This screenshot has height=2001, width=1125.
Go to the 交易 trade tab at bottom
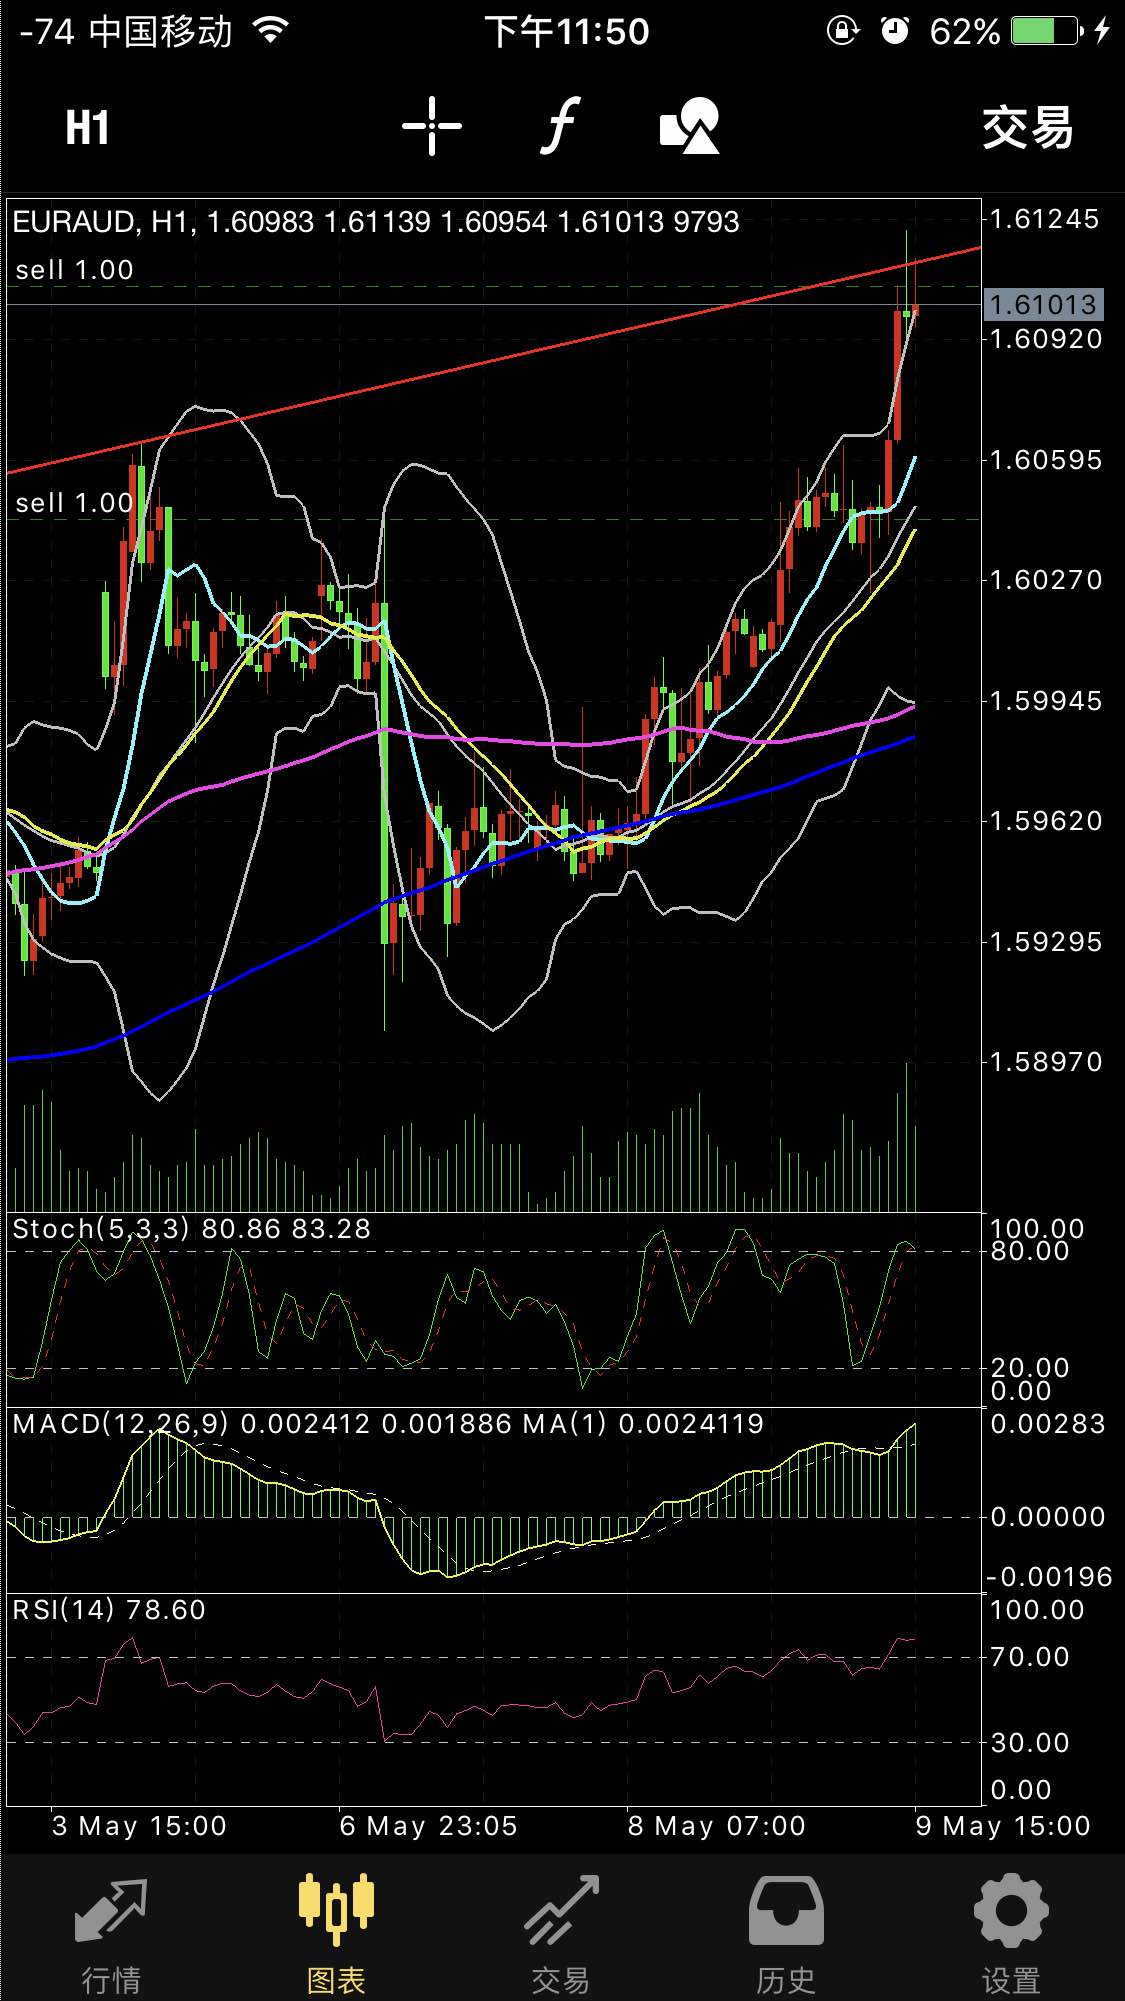point(561,1934)
